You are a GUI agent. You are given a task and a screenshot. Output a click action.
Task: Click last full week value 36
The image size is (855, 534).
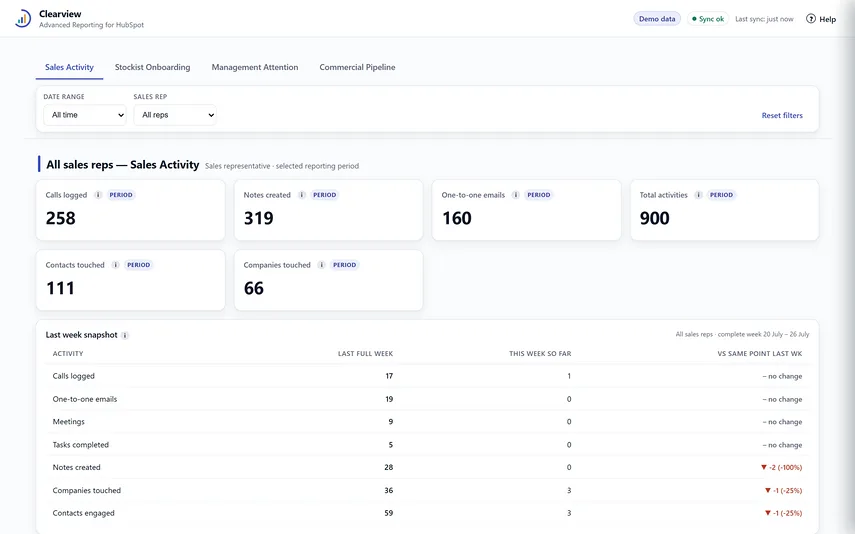[388, 490]
